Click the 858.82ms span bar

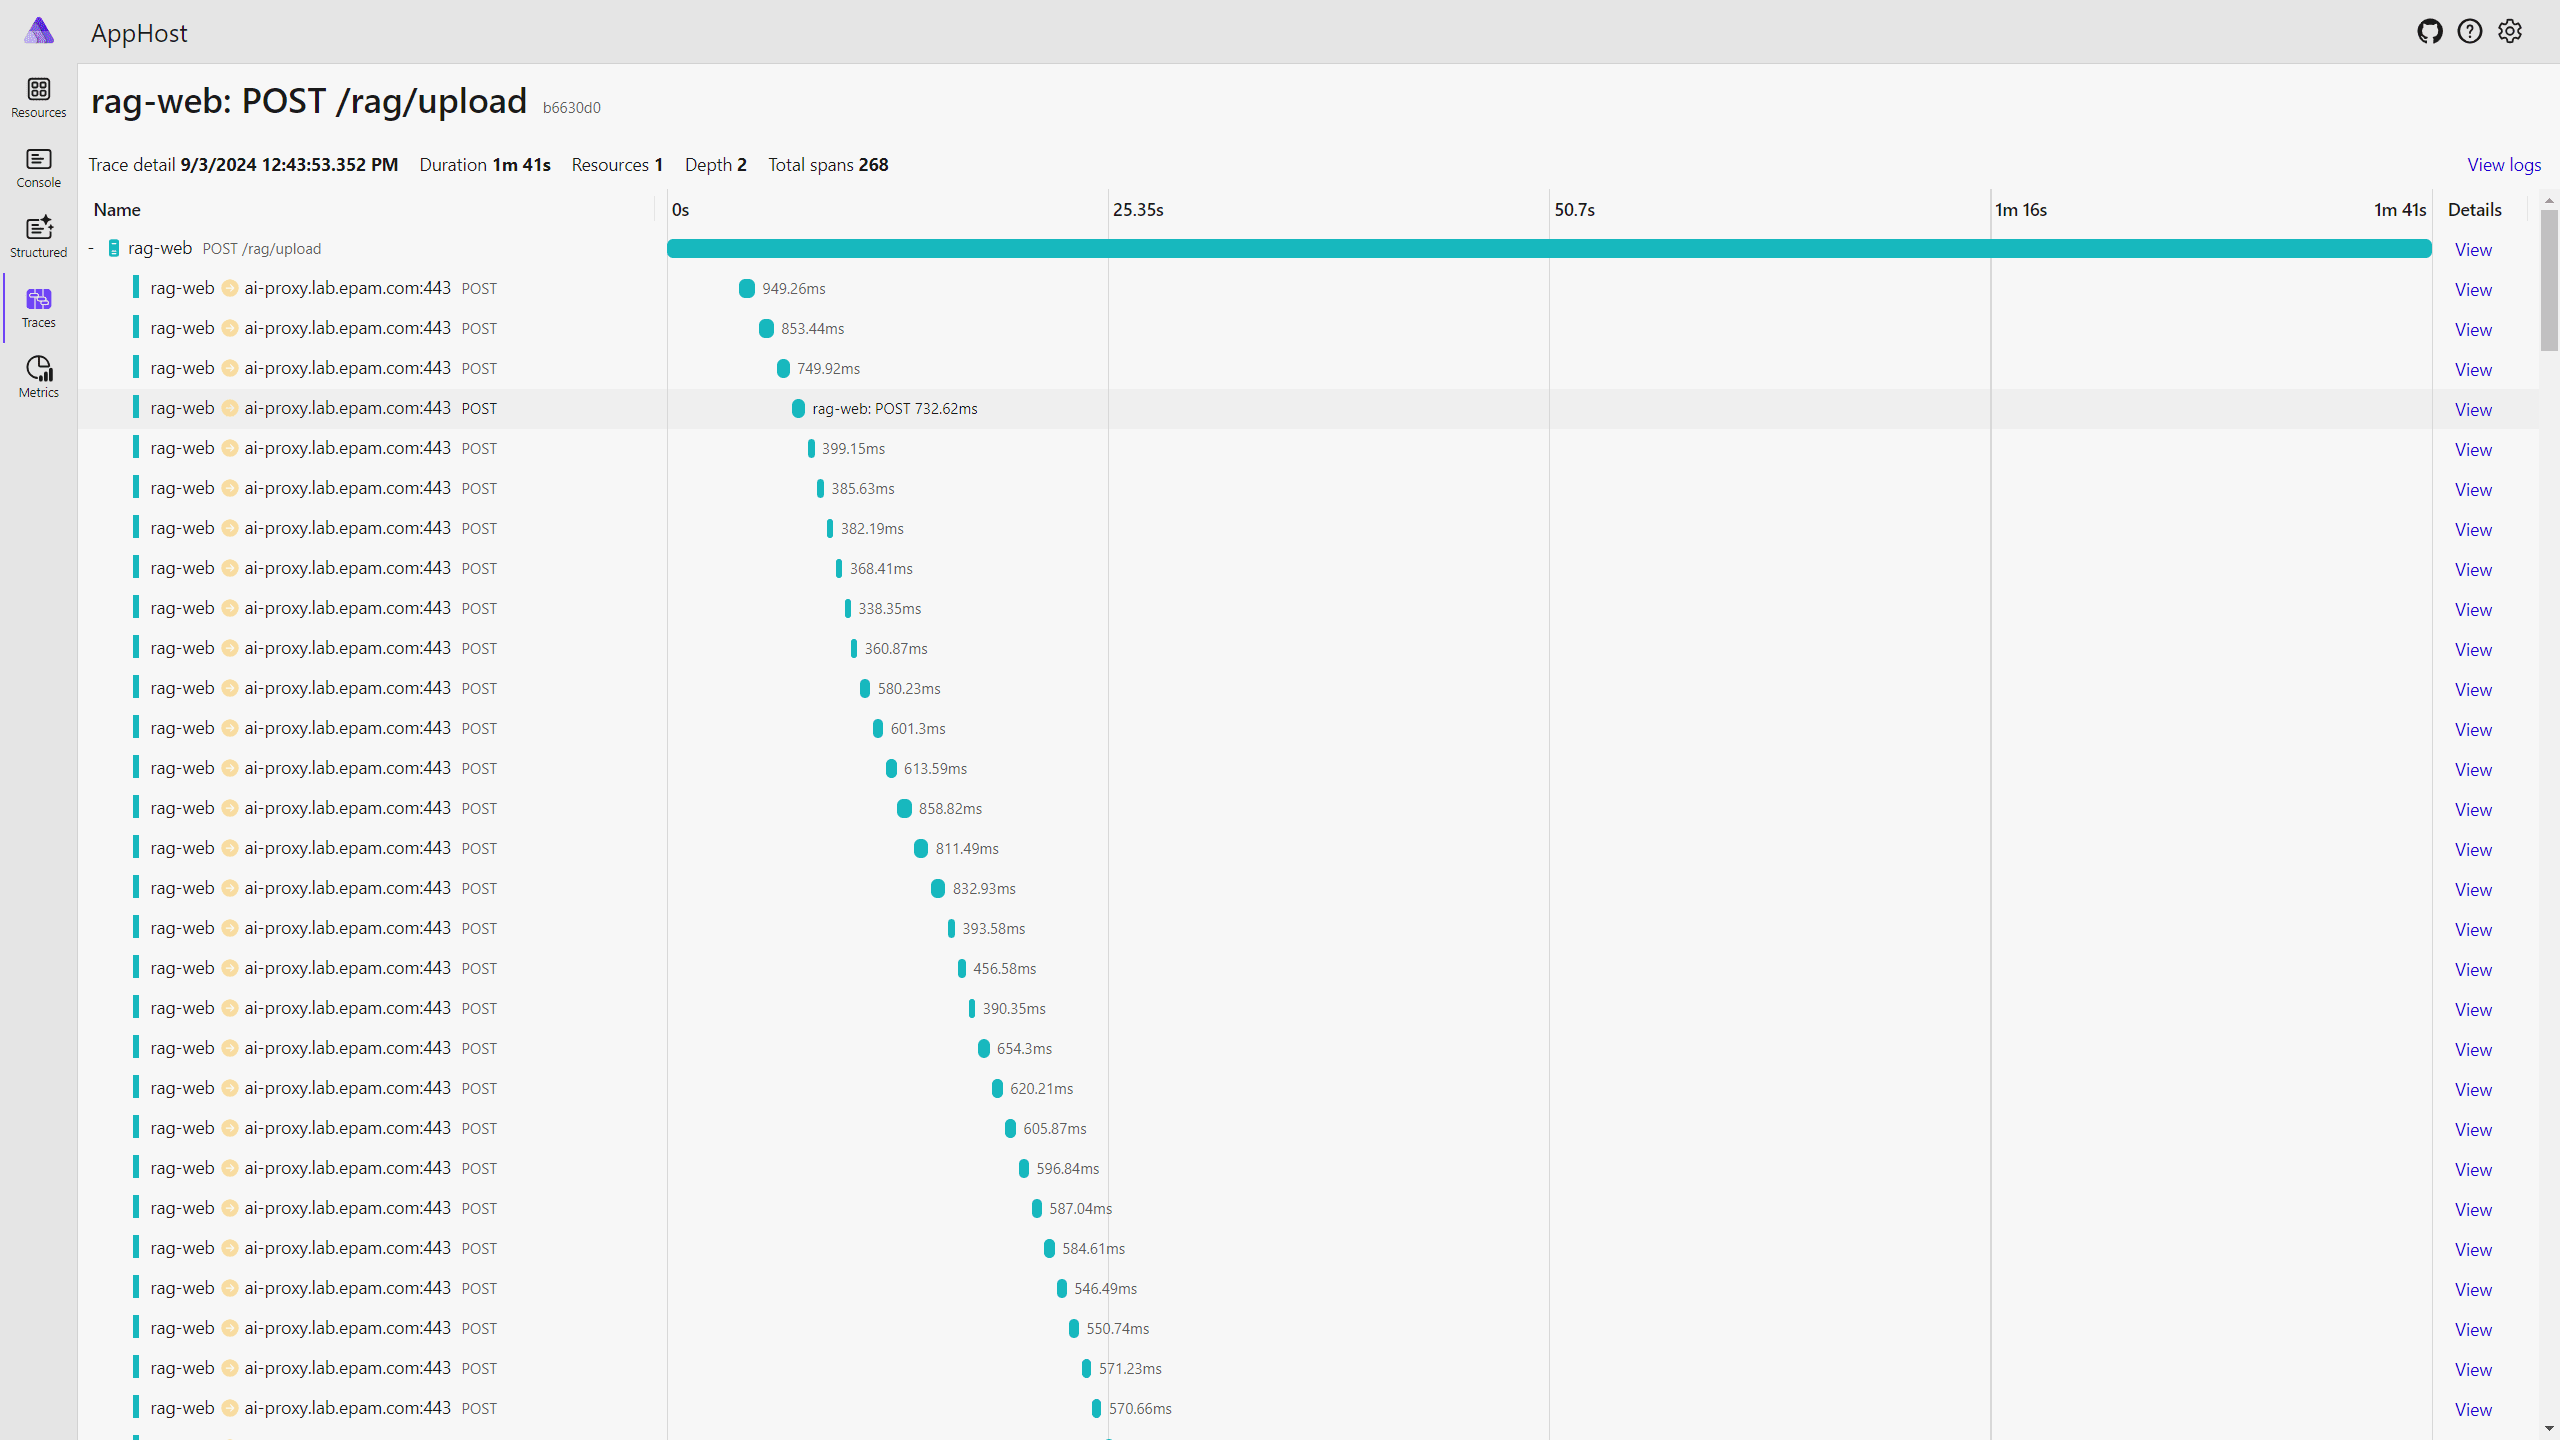[x=904, y=808]
